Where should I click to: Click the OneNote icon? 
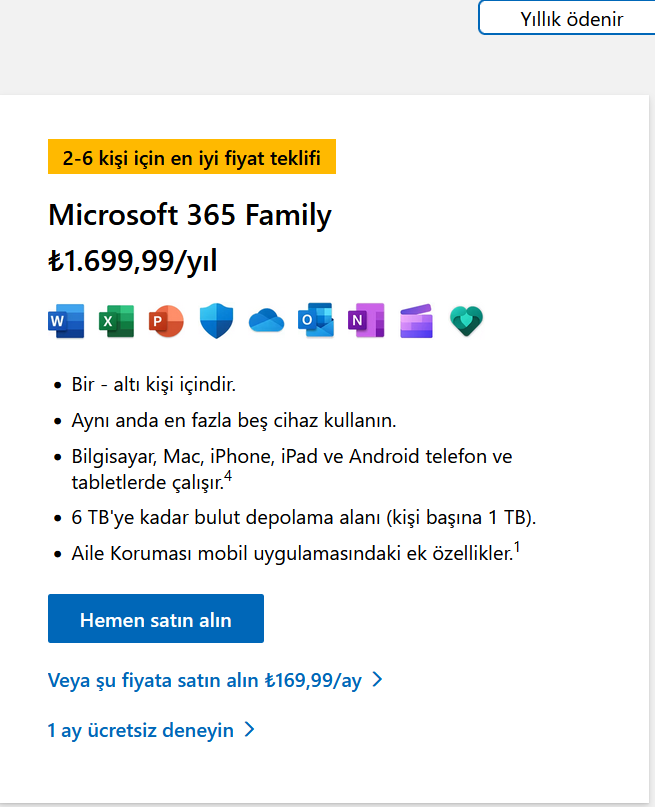pyautogui.click(x=366, y=321)
